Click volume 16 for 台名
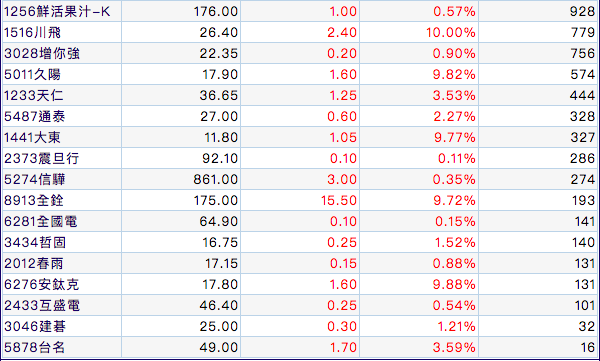The image size is (600, 361). pos(588,348)
